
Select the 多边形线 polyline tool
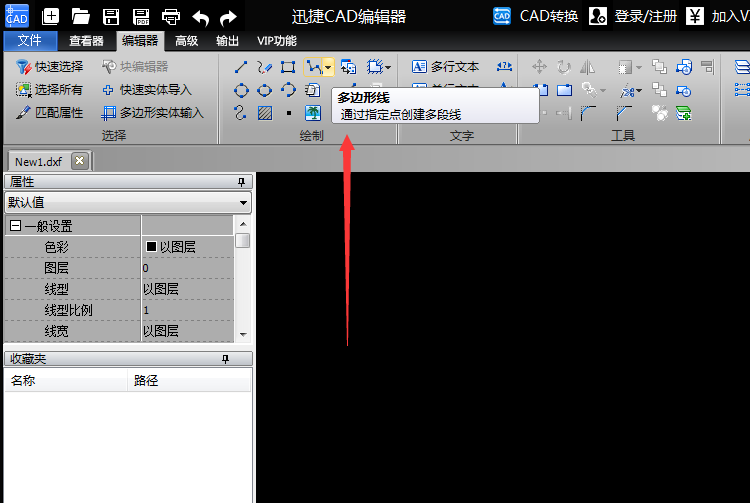[313, 67]
